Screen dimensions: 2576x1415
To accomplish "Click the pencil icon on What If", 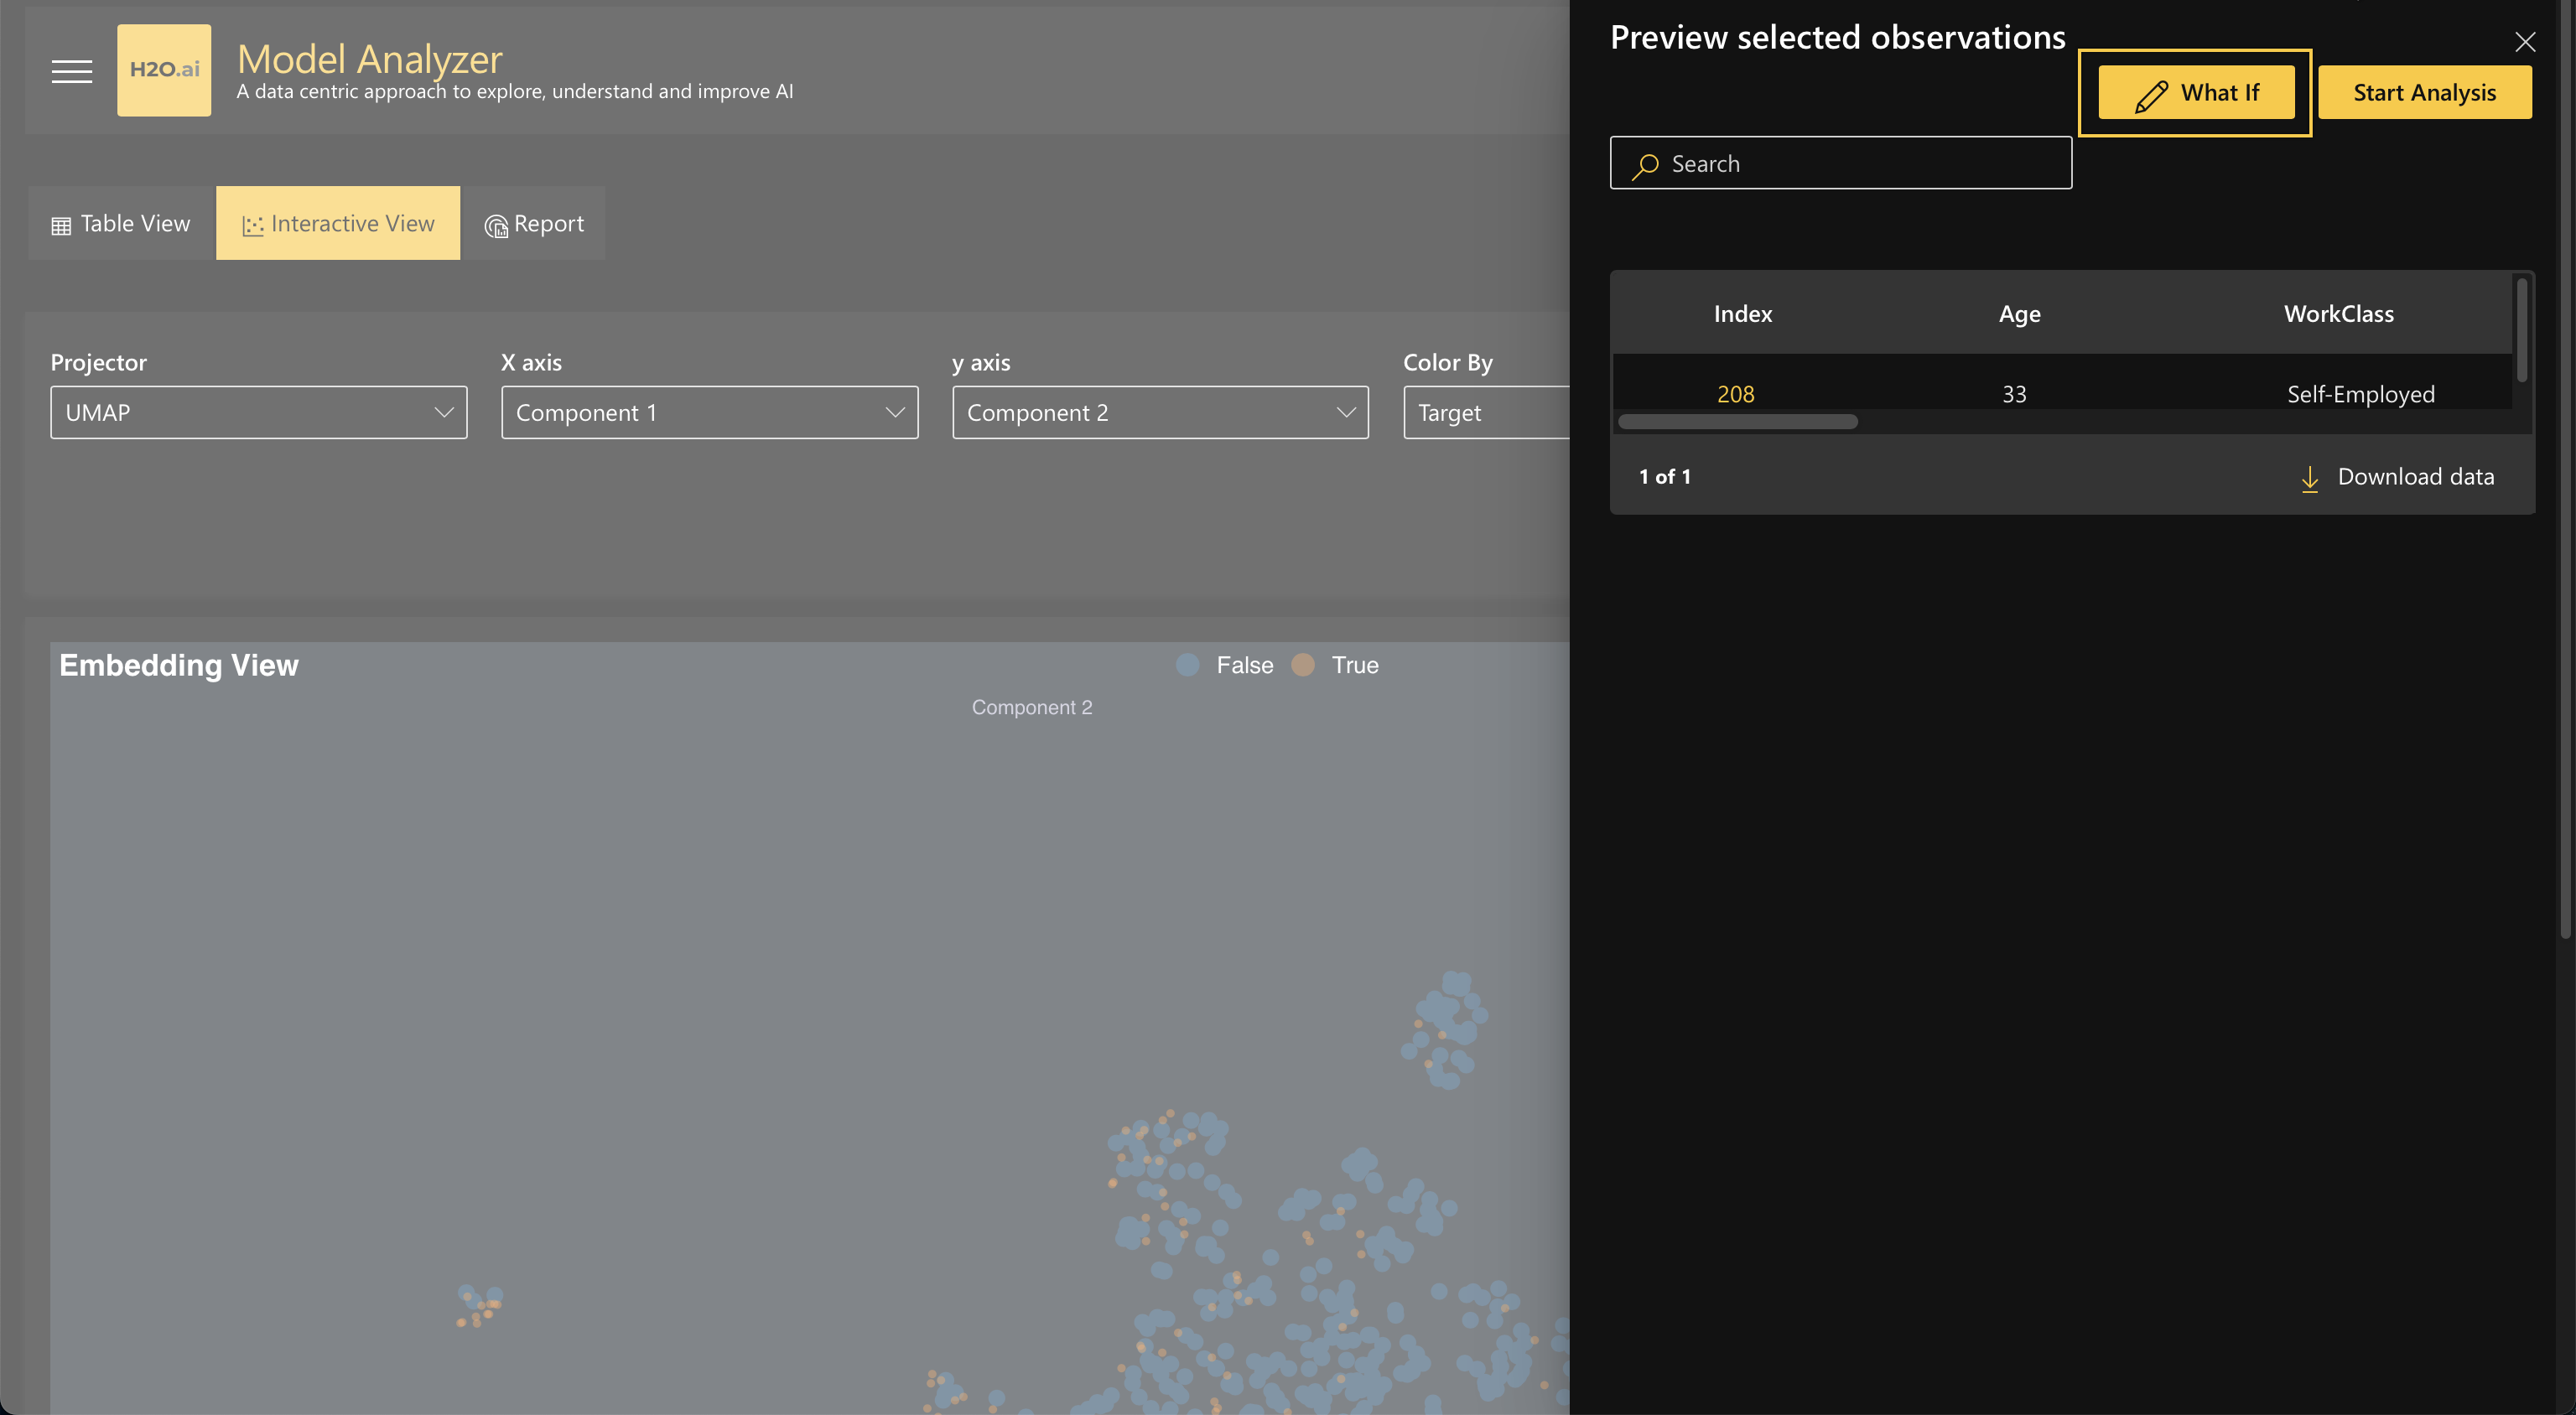I will [2151, 94].
